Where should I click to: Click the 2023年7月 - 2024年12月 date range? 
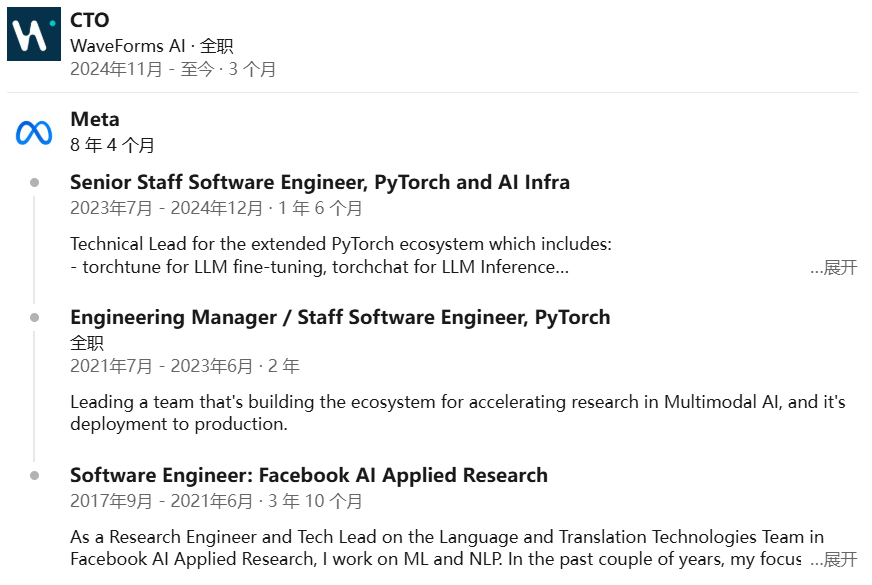[216, 209]
